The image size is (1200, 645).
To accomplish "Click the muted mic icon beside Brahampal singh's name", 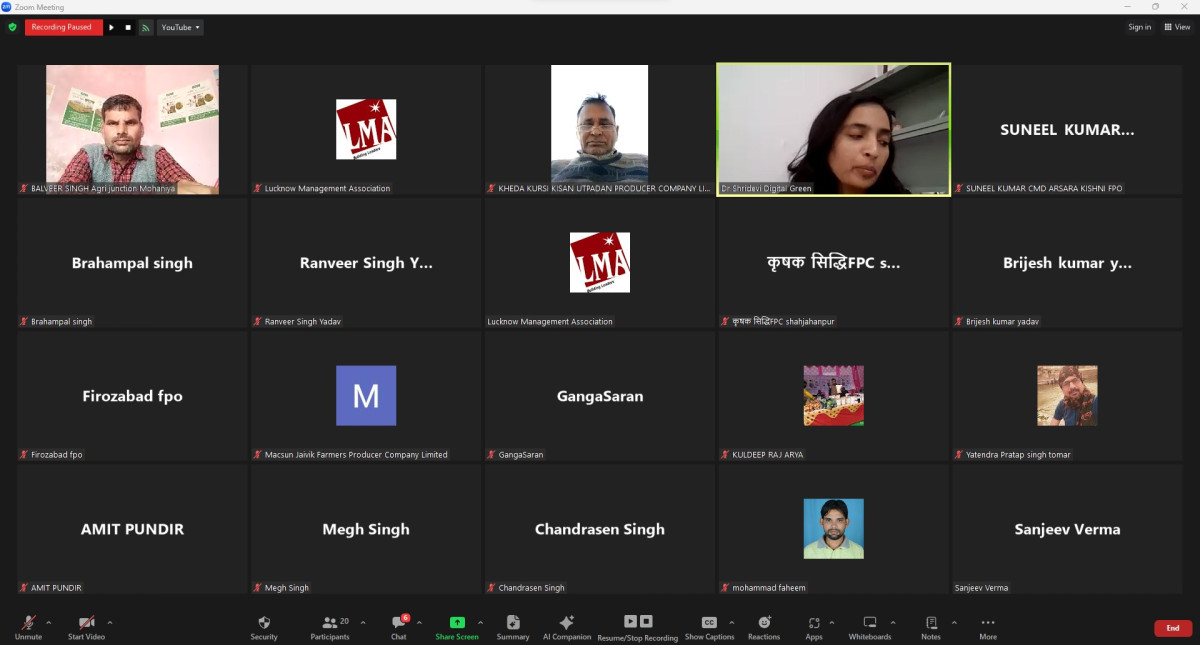I will tap(24, 322).
